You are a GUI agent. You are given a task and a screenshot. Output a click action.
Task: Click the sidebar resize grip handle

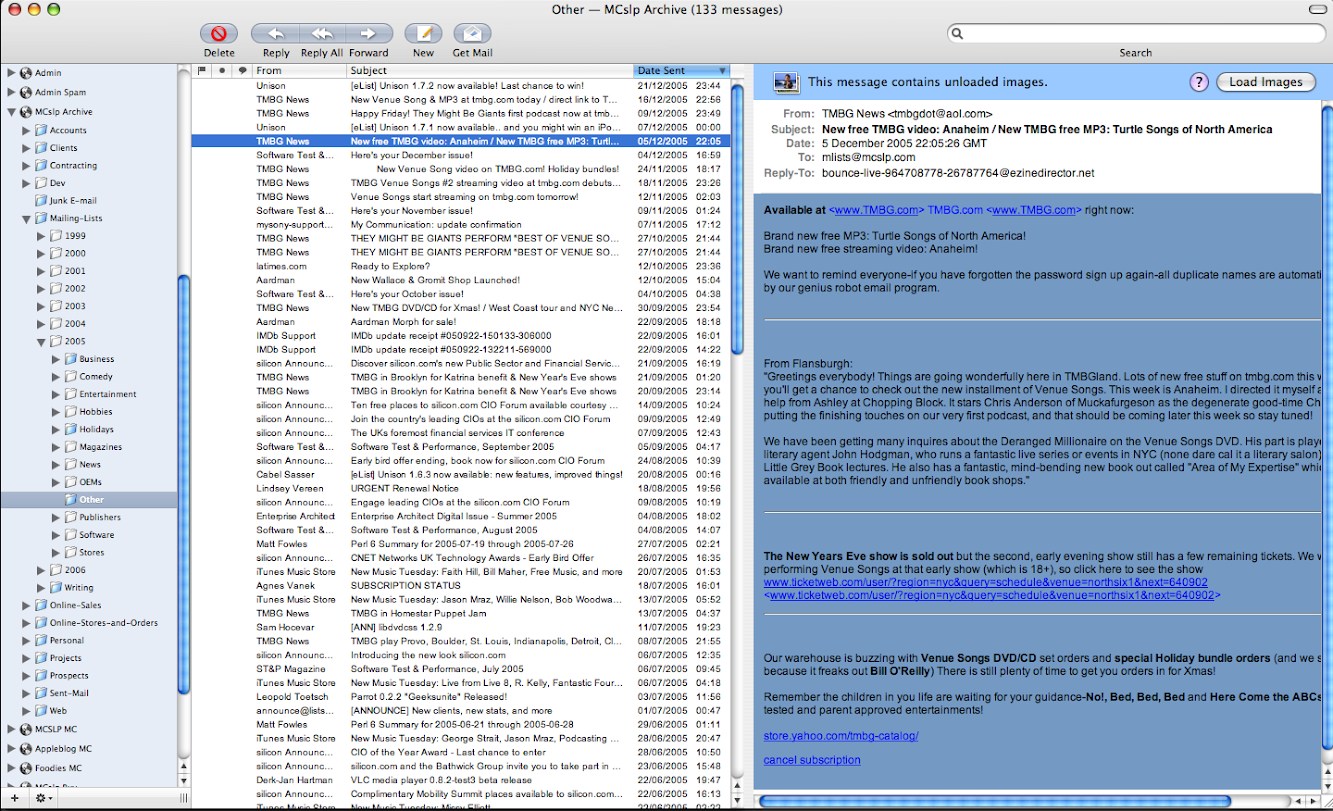pos(184,798)
